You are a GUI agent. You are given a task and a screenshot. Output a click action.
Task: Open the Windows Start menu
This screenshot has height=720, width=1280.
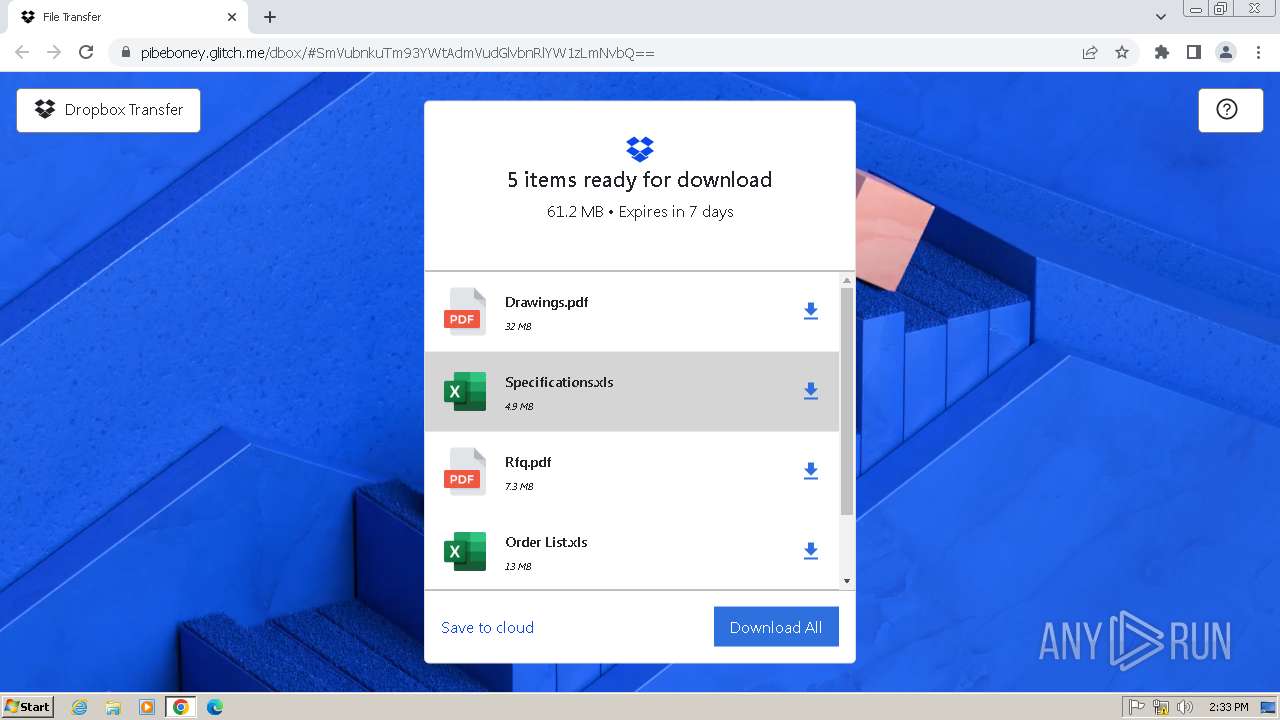pyautogui.click(x=28, y=707)
